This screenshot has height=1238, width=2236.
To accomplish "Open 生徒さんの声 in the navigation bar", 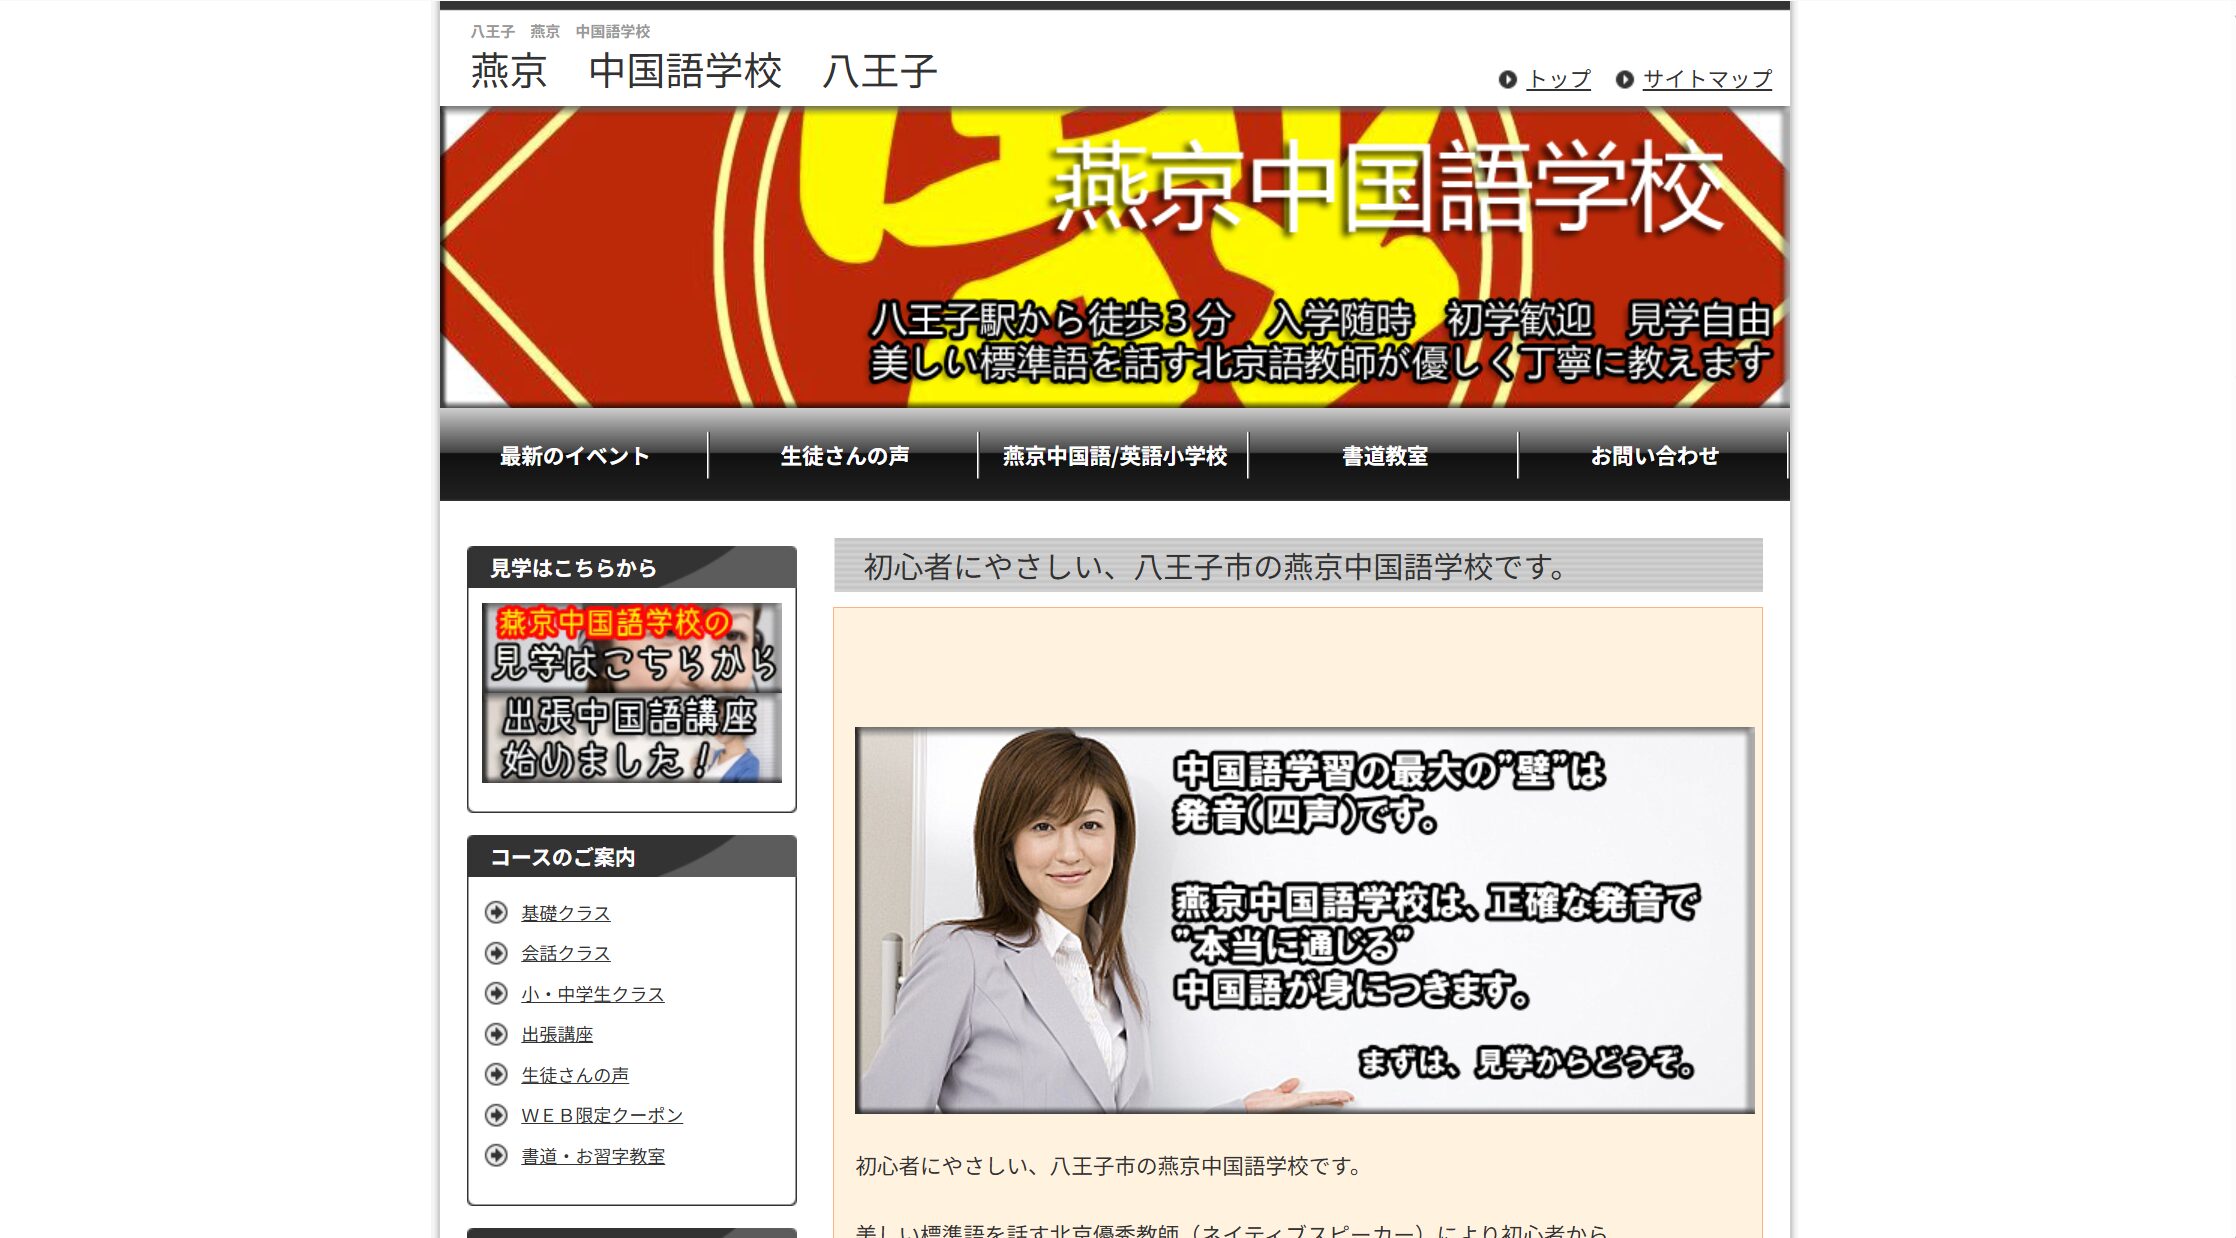I will coord(844,456).
